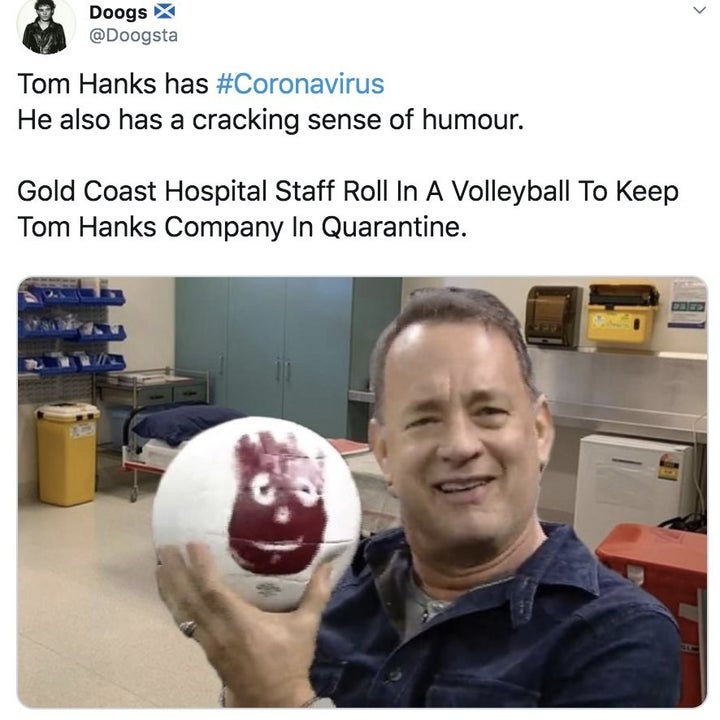Click the "Gold Coast Hospital Staff" sentence
720x720 pixels.
(x=348, y=209)
